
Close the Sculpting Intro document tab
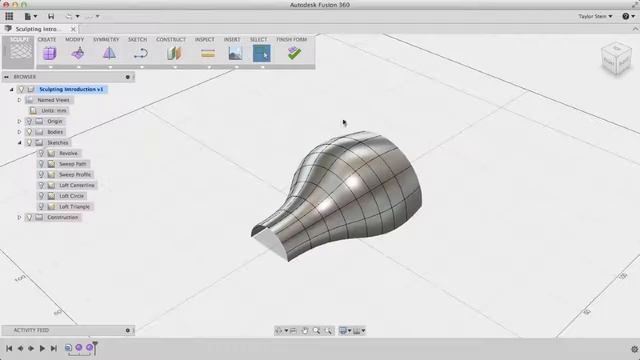[x=73, y=29]
